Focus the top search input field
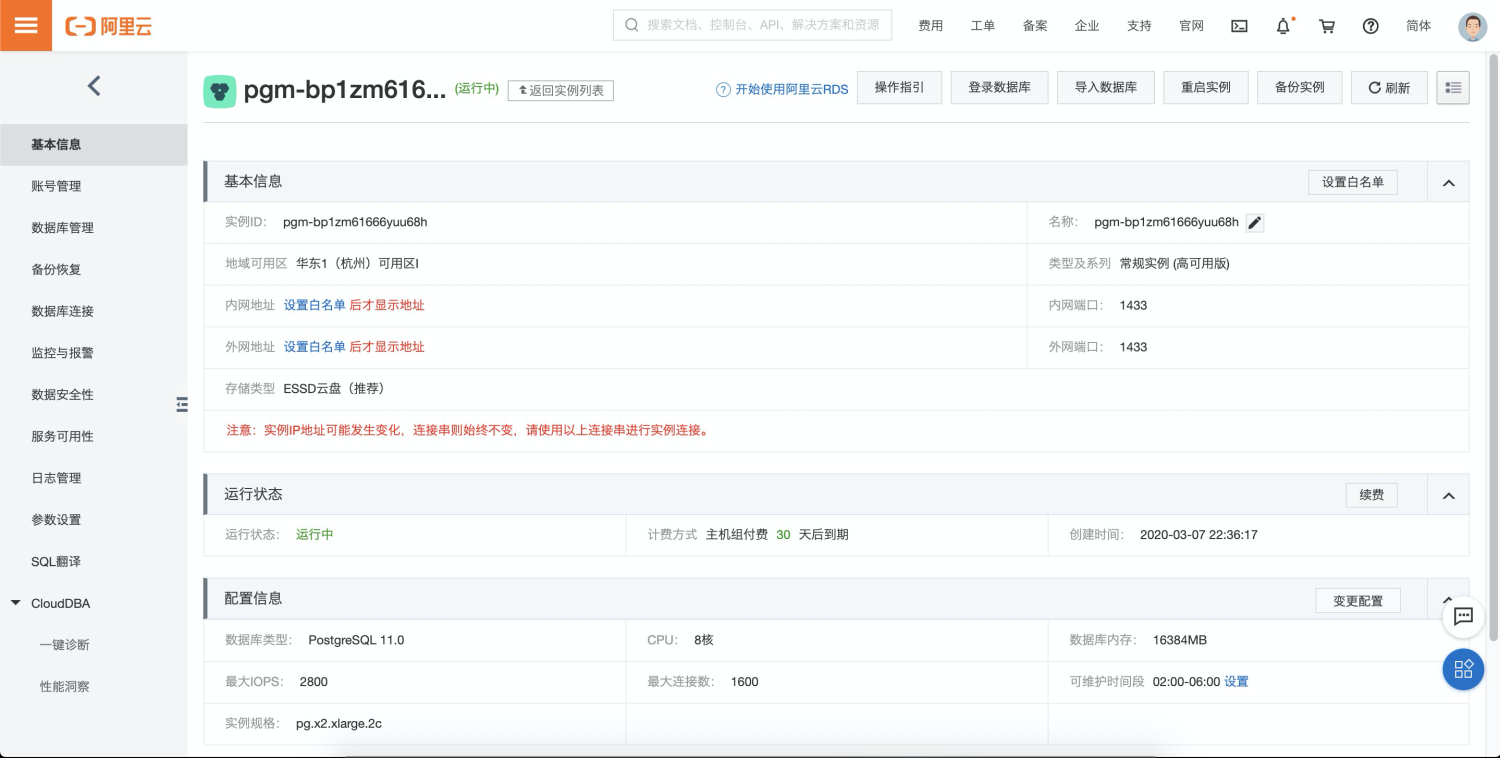Viewport: 1500px width, 758px height. click(752, 25)
